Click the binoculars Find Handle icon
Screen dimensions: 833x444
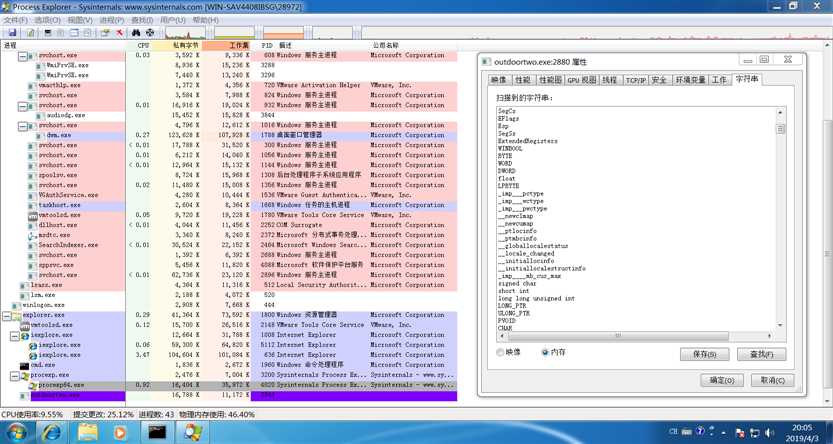(136, 33)
